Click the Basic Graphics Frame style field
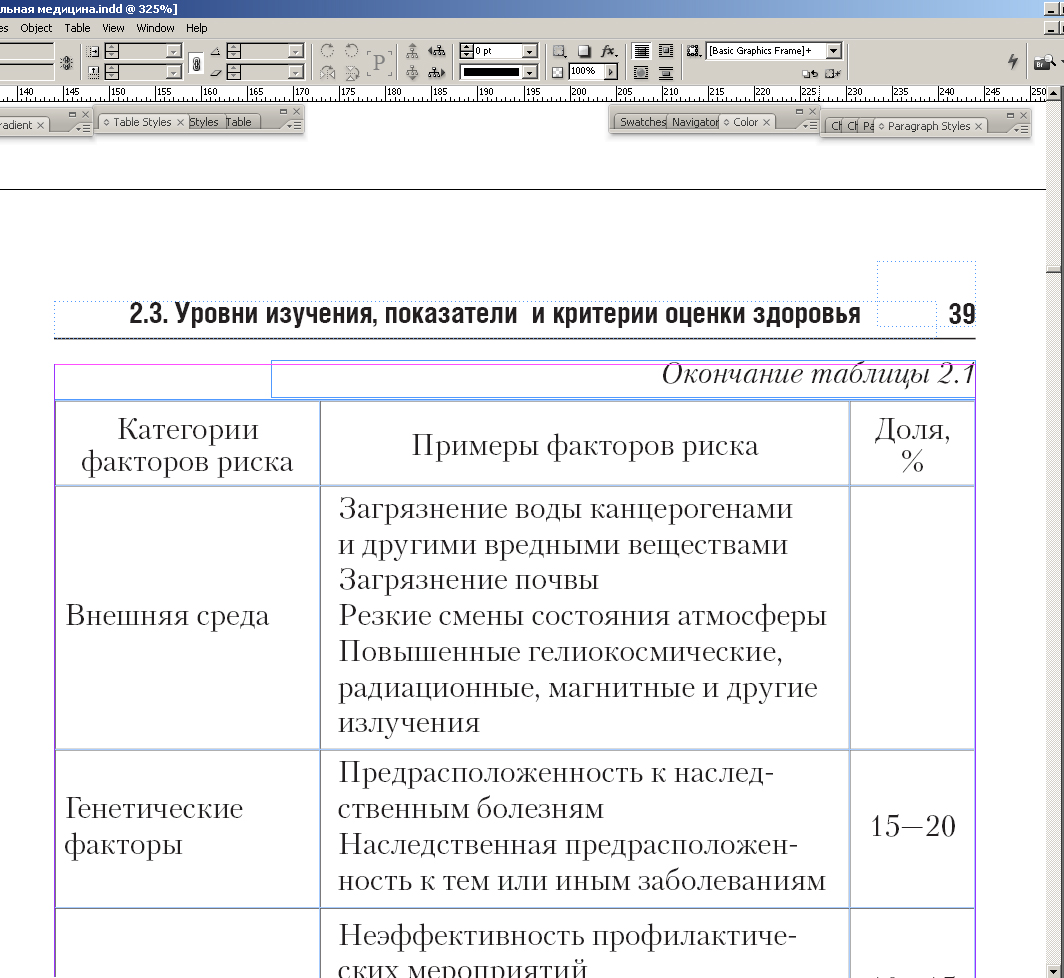 pos(767,51)
